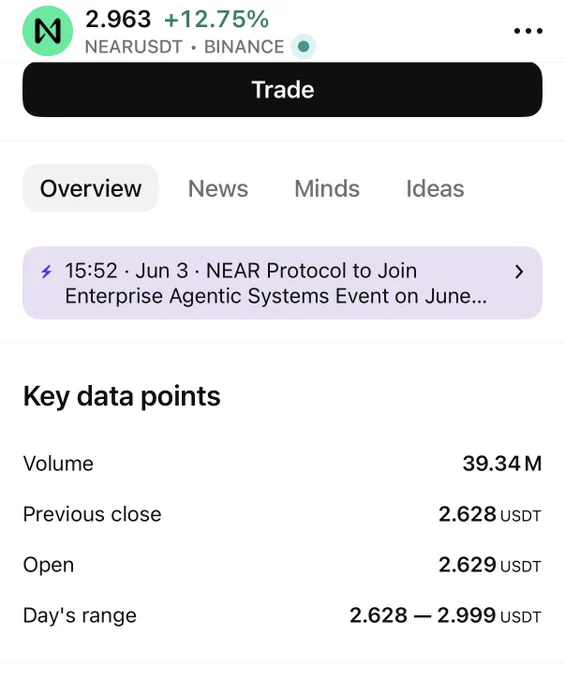Image resolution: width=565 pixels, height=680 pixels.
Task: Open the three-dot more options menu
Action: pos(528,31)
